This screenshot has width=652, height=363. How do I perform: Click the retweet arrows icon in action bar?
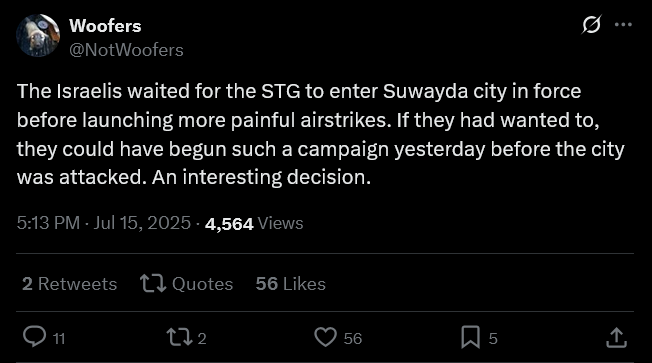[180, 337]
